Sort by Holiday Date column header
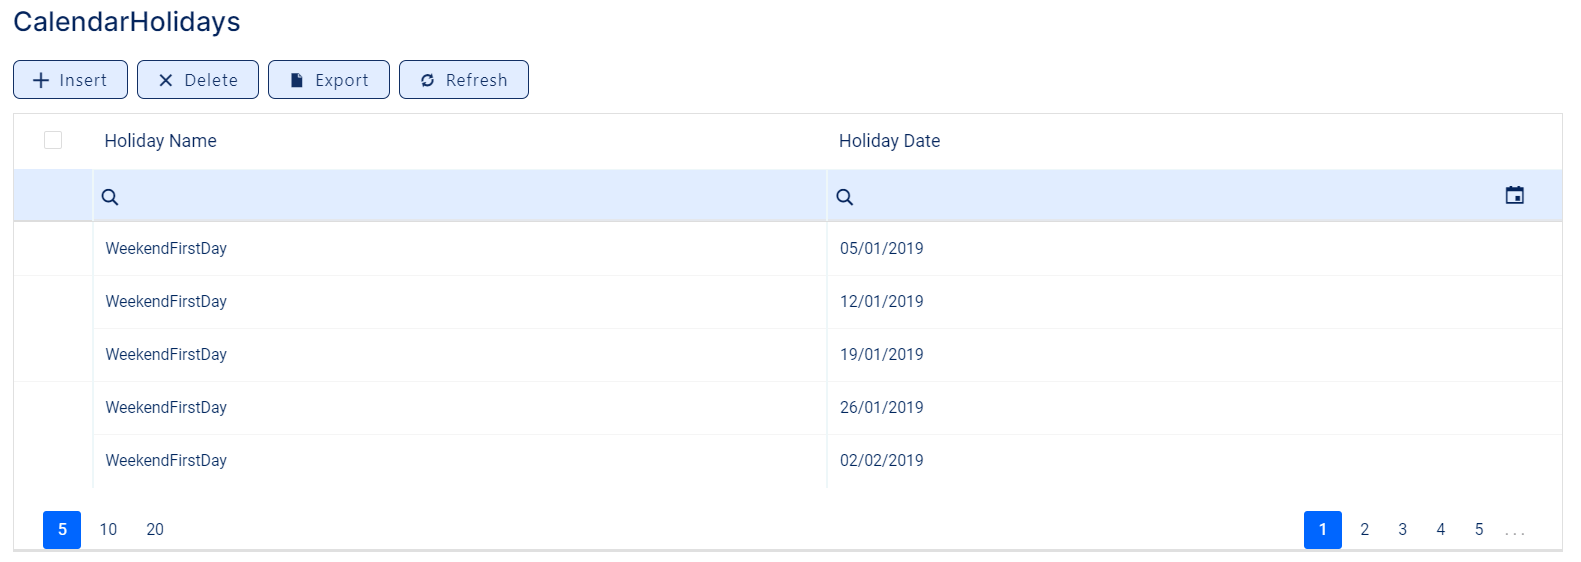 coord(889,141)
